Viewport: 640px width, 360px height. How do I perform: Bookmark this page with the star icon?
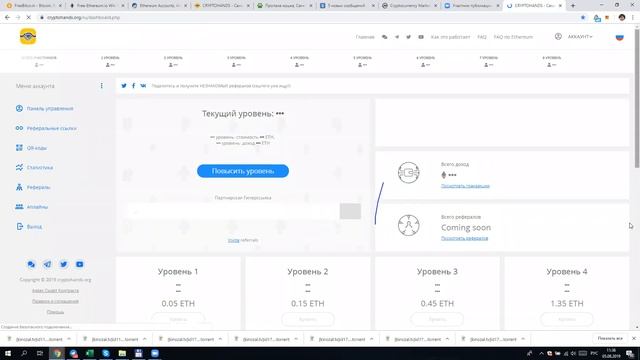583,18
